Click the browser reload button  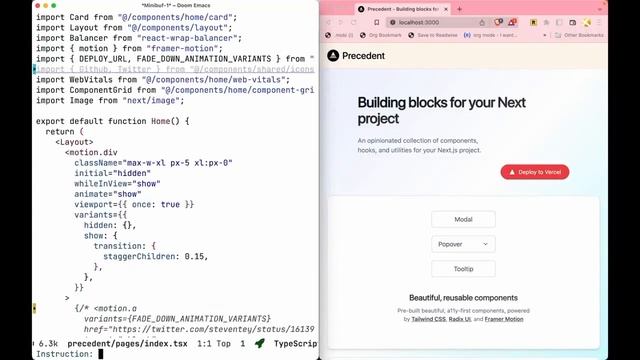point(353,22)
